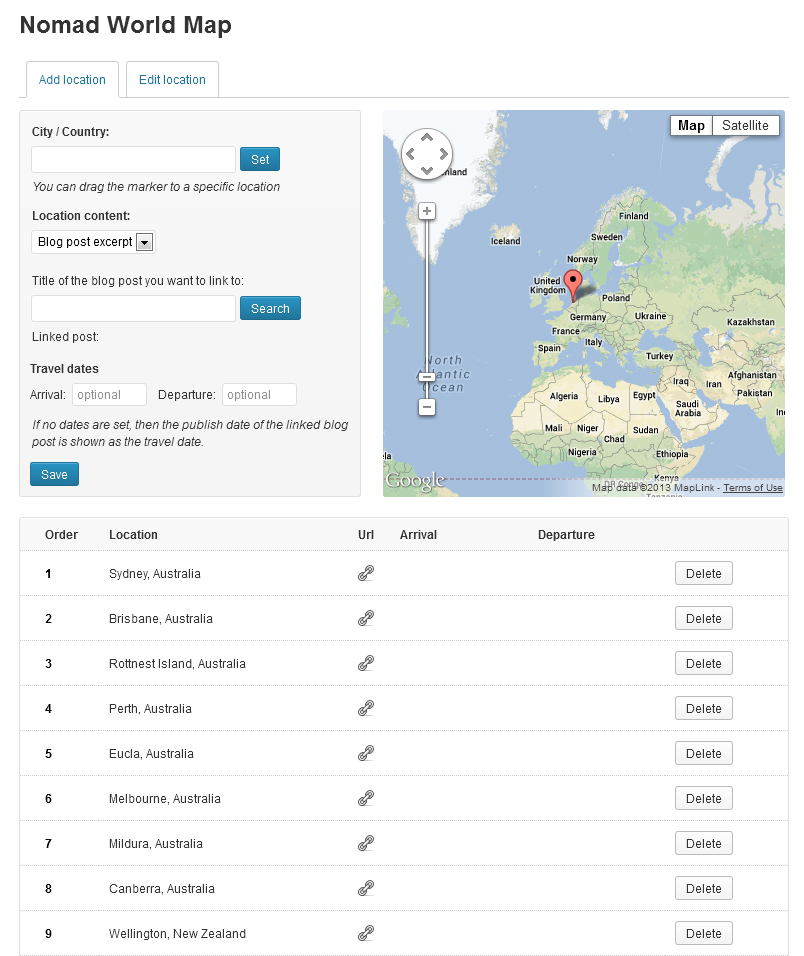Viewport: 804px width, 956px height.
Task: Open the Location content dropdown
Action: point(94,242)
